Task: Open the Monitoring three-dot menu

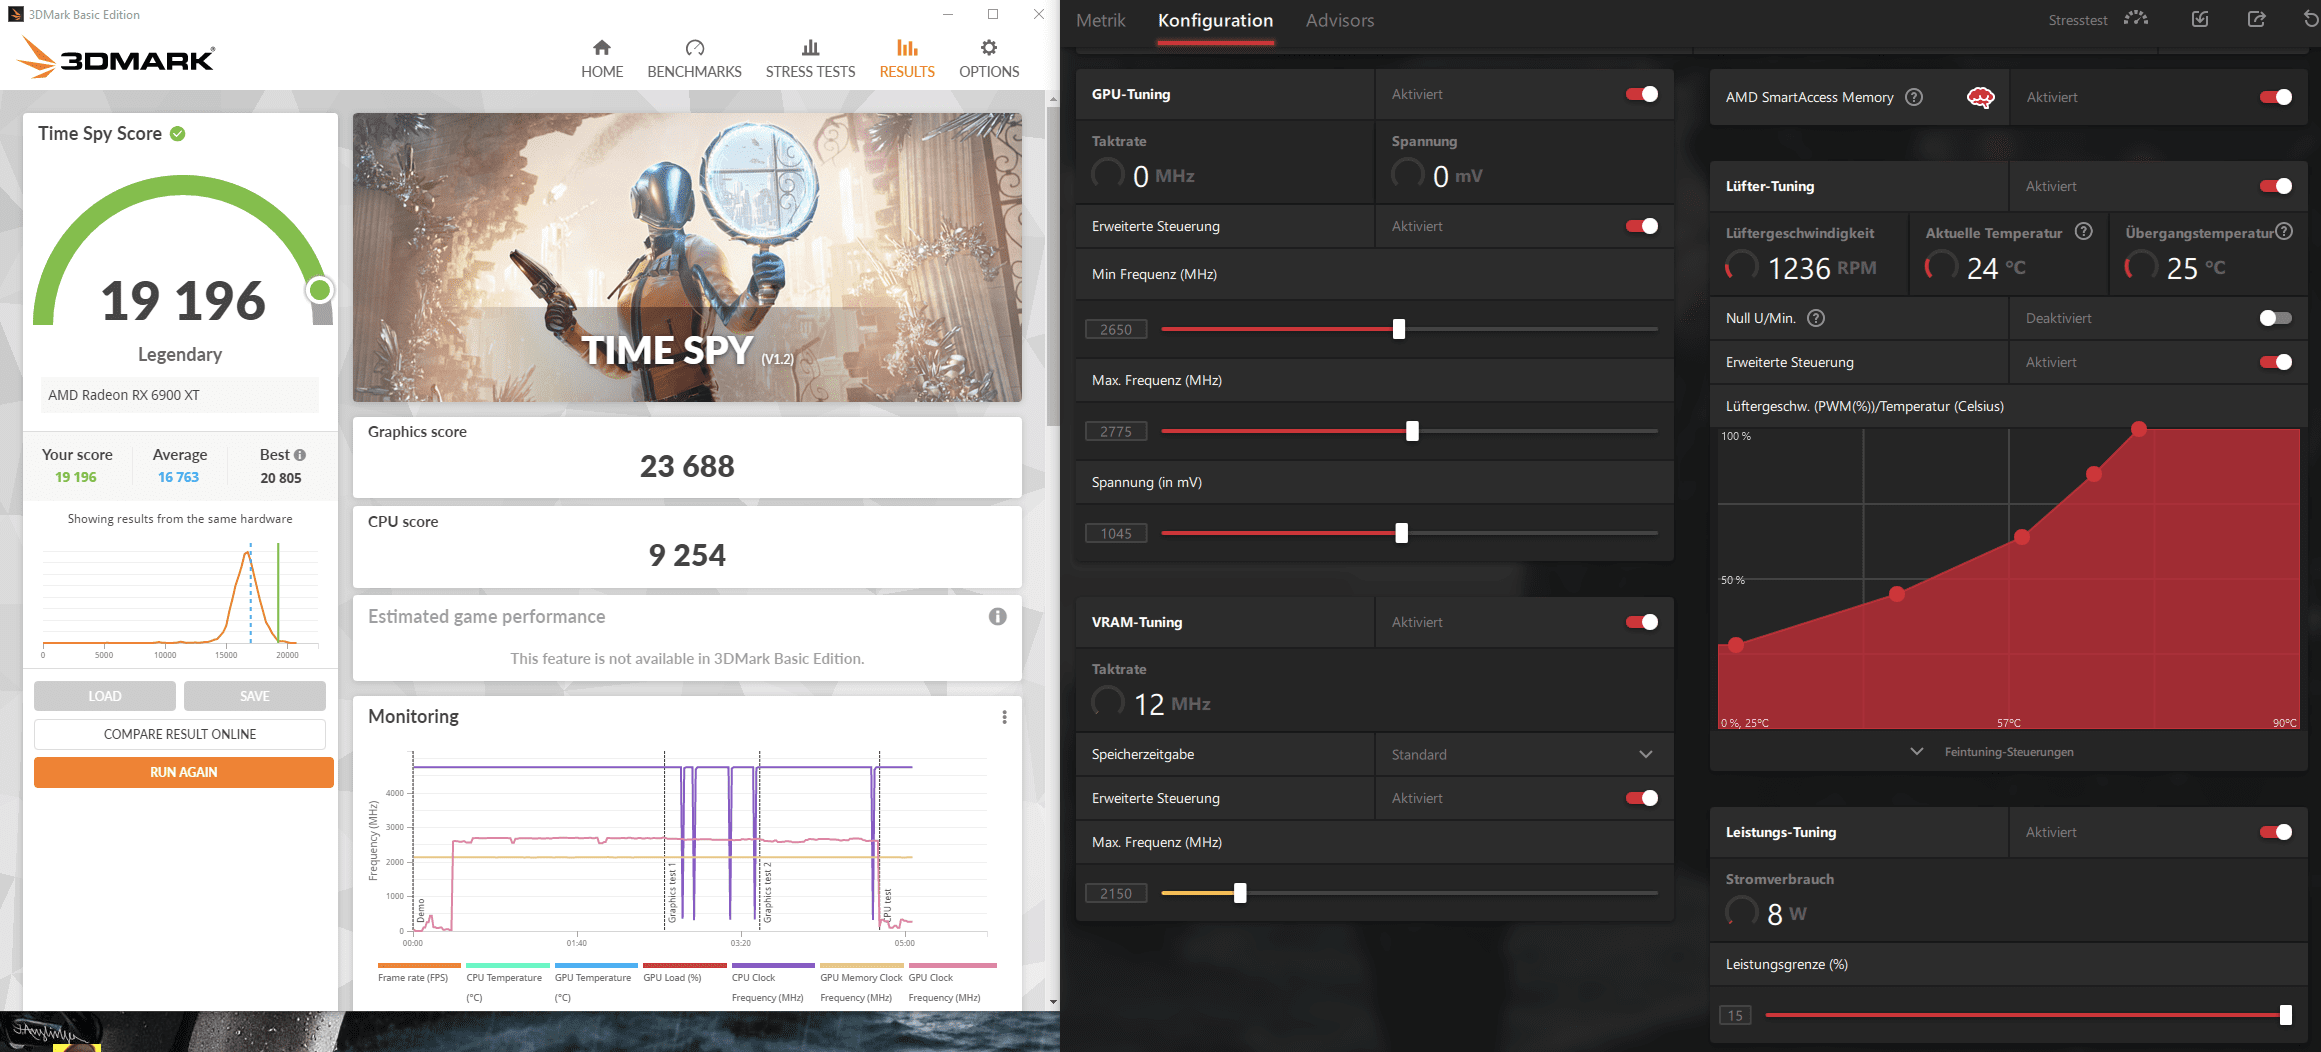Action: click(x=1004, y=717)
